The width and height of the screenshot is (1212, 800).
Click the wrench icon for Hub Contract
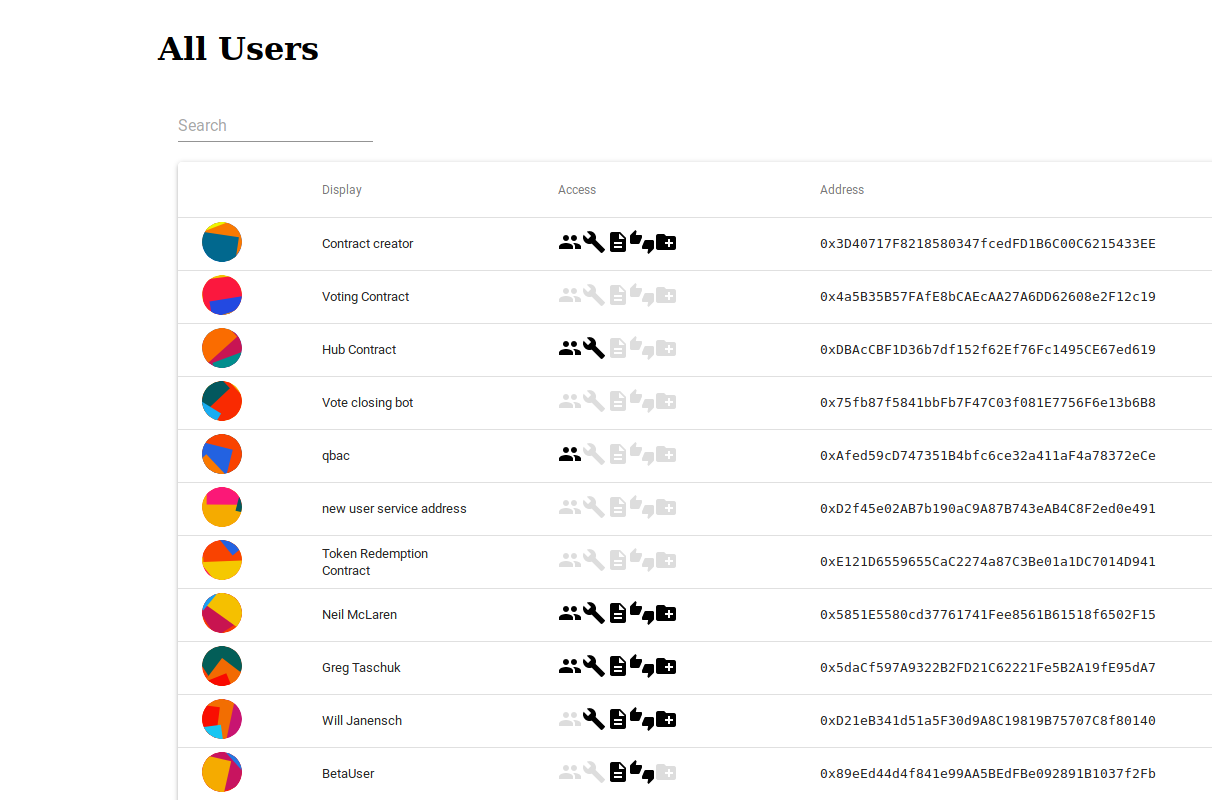click(x=594, y=349)
